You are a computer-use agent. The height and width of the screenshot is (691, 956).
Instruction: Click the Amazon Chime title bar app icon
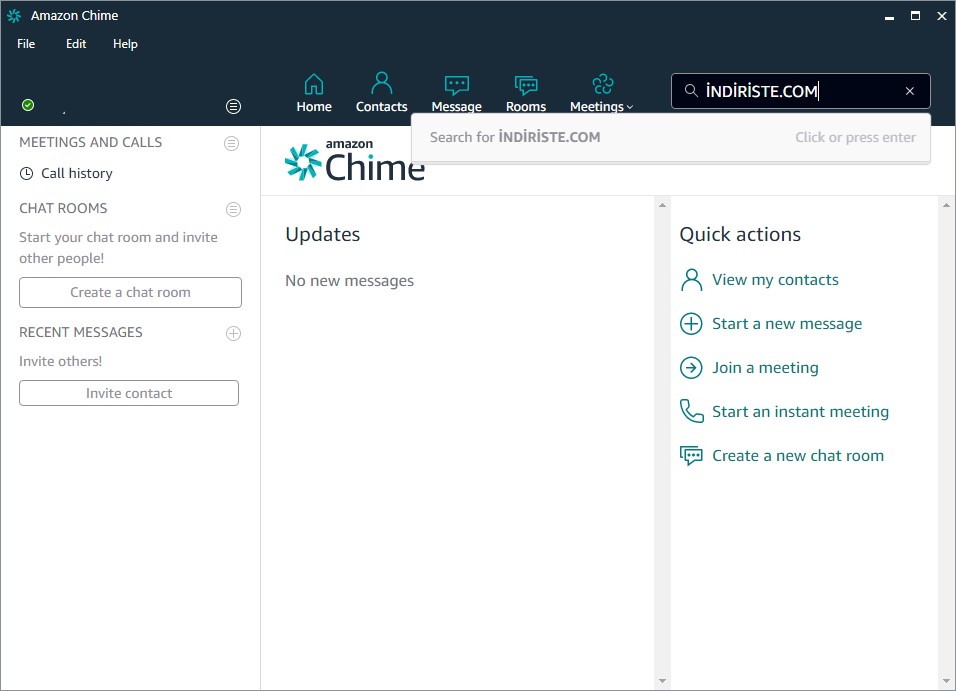pyautogui.click(x=14, y=16)
